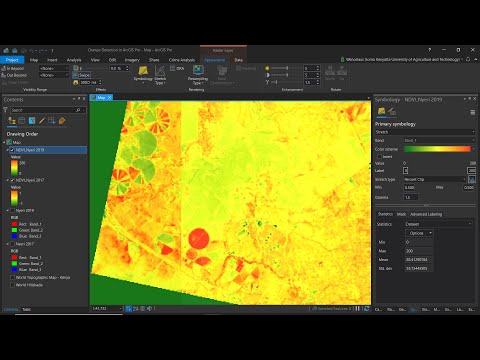List layers by selection

(32, 121)
